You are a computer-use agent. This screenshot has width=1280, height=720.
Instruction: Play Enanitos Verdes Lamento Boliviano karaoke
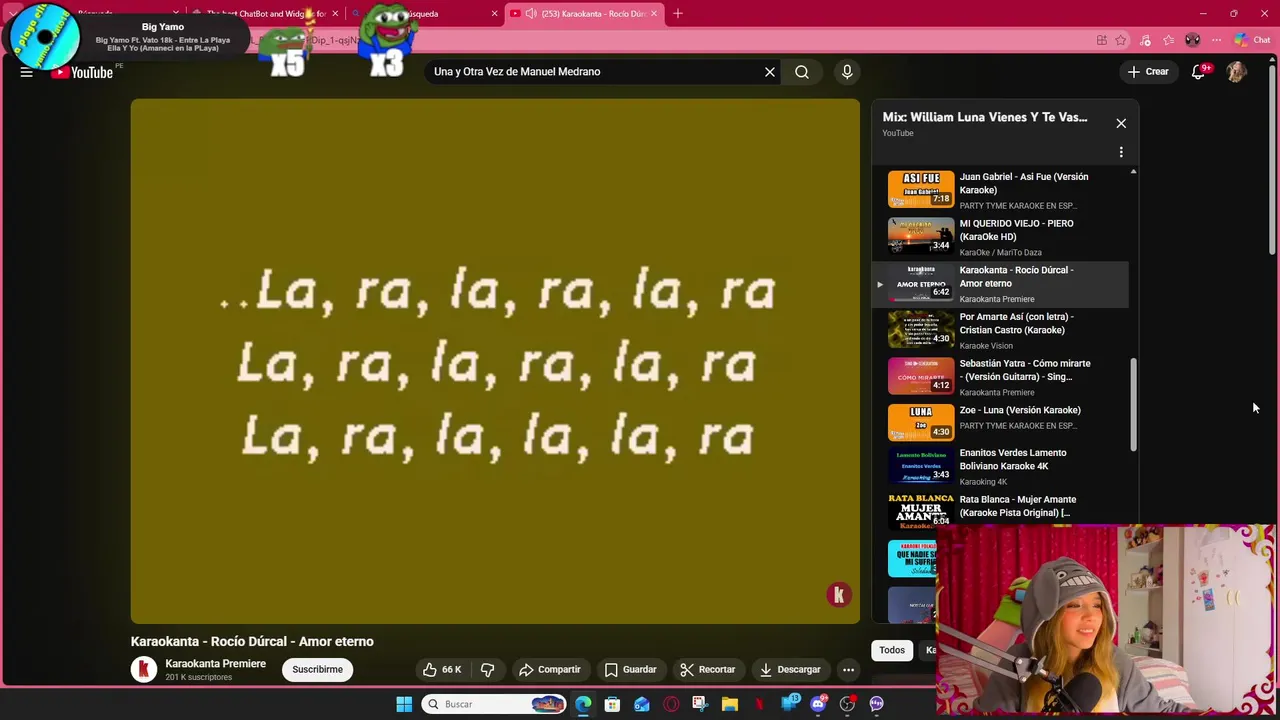point(1008,466)
